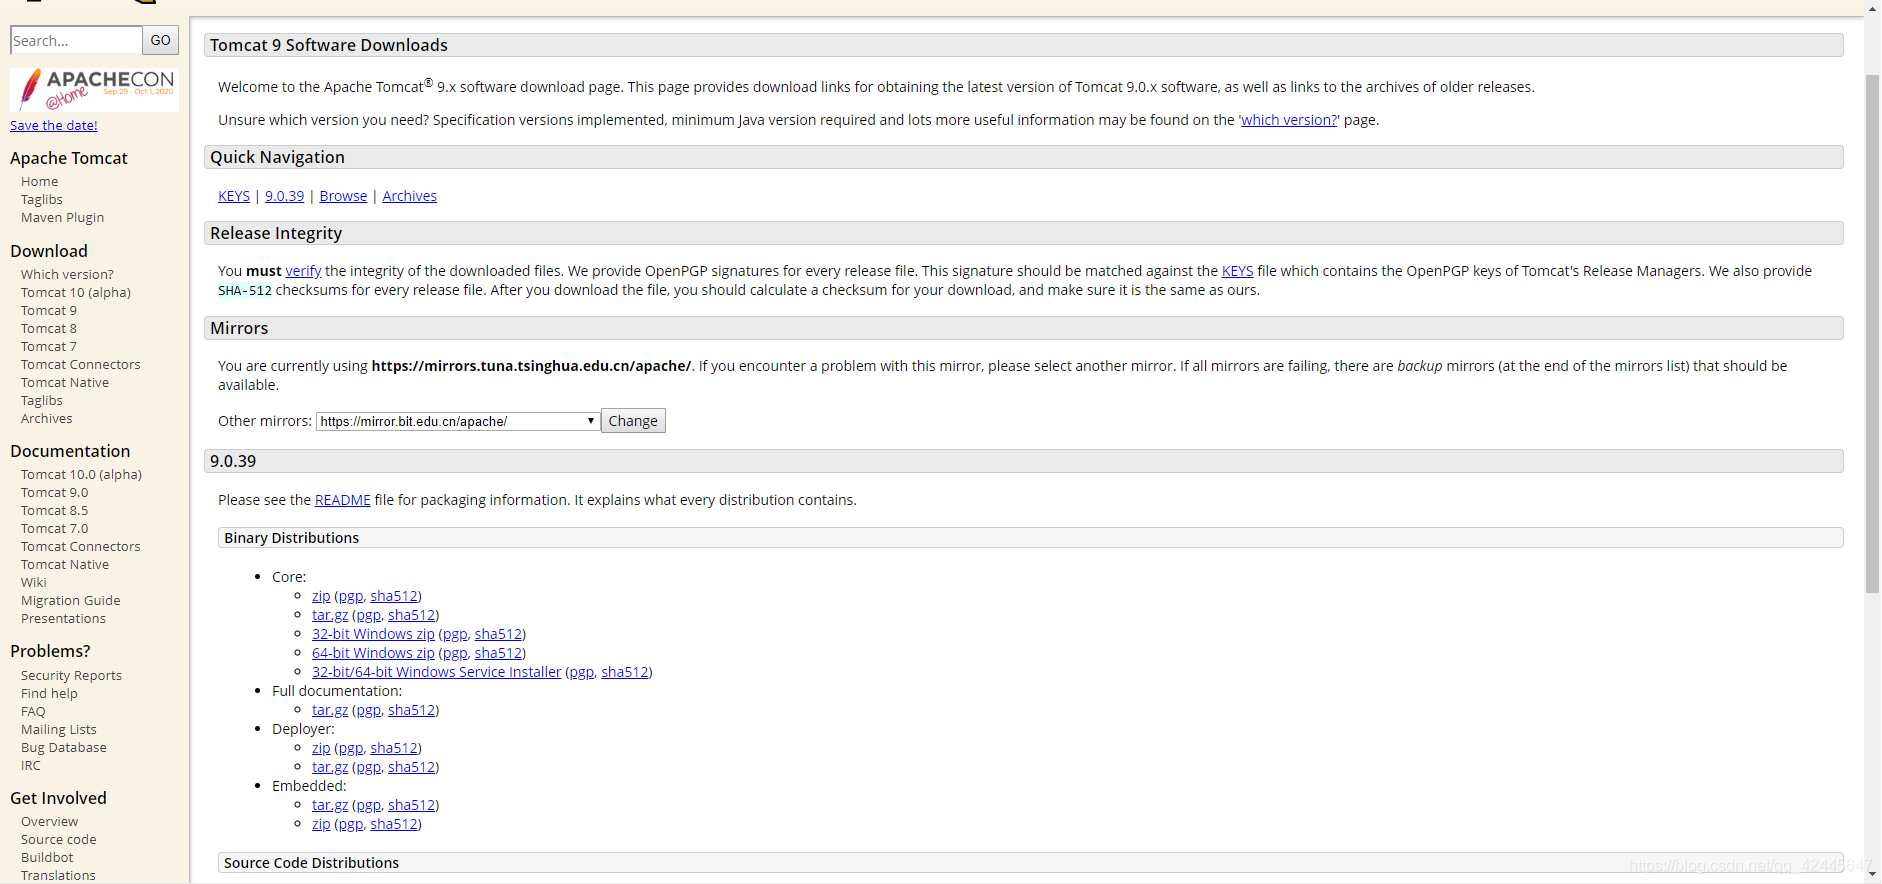1882x884 pixels.
Task: Download the Core tar.gz distribution
Action: (330, 615)
